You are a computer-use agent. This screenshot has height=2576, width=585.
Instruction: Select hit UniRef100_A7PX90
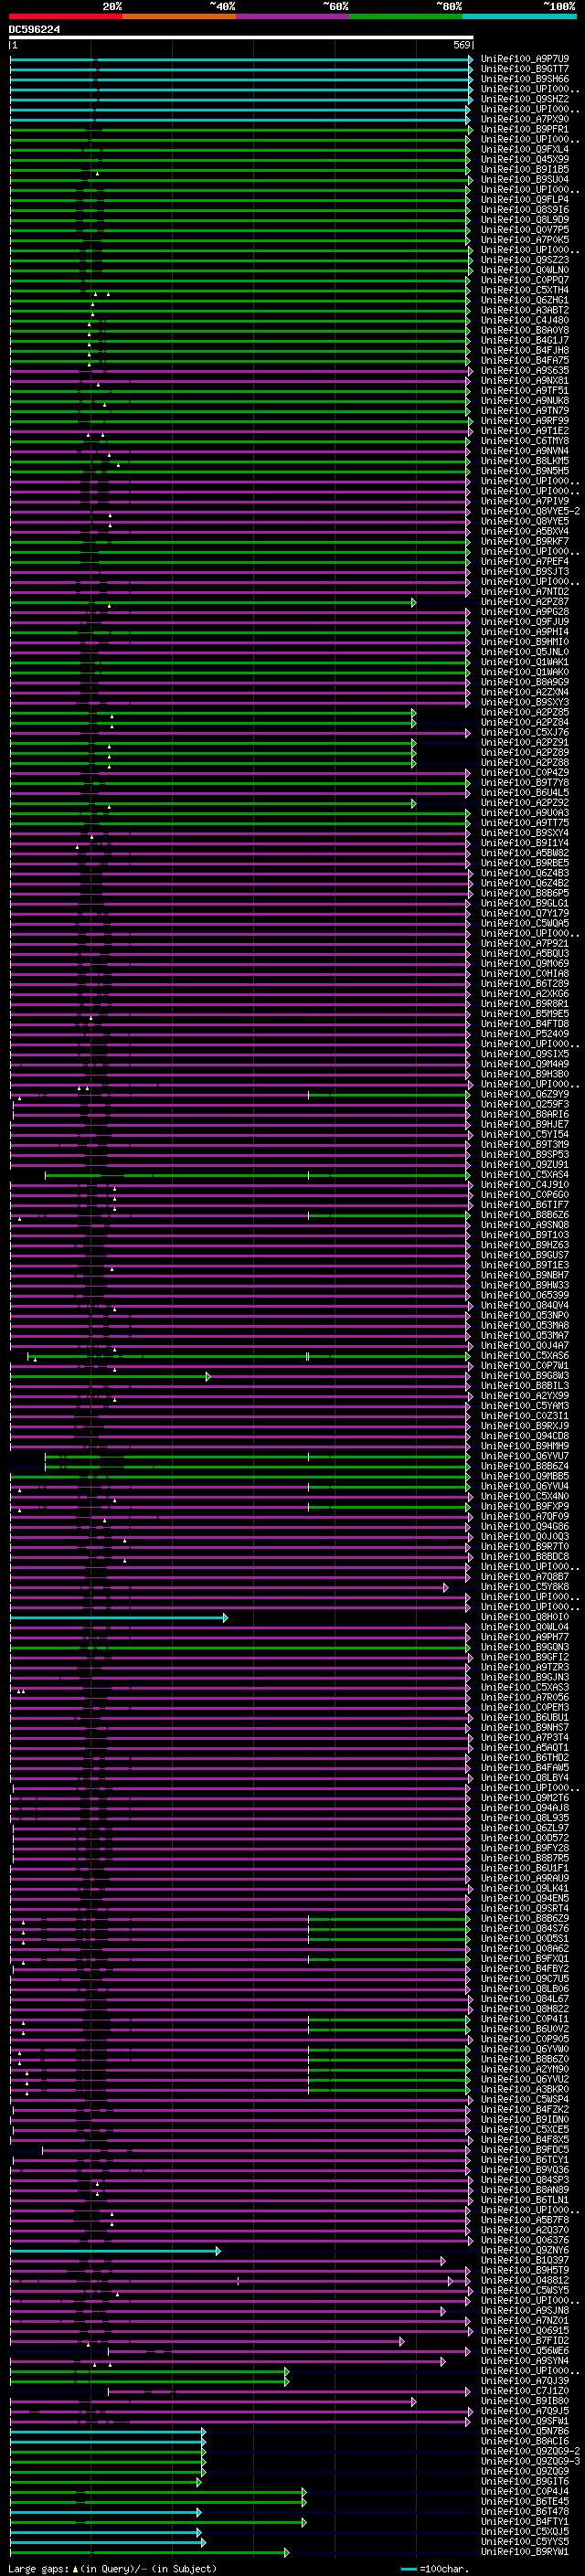tap(525, 119)
